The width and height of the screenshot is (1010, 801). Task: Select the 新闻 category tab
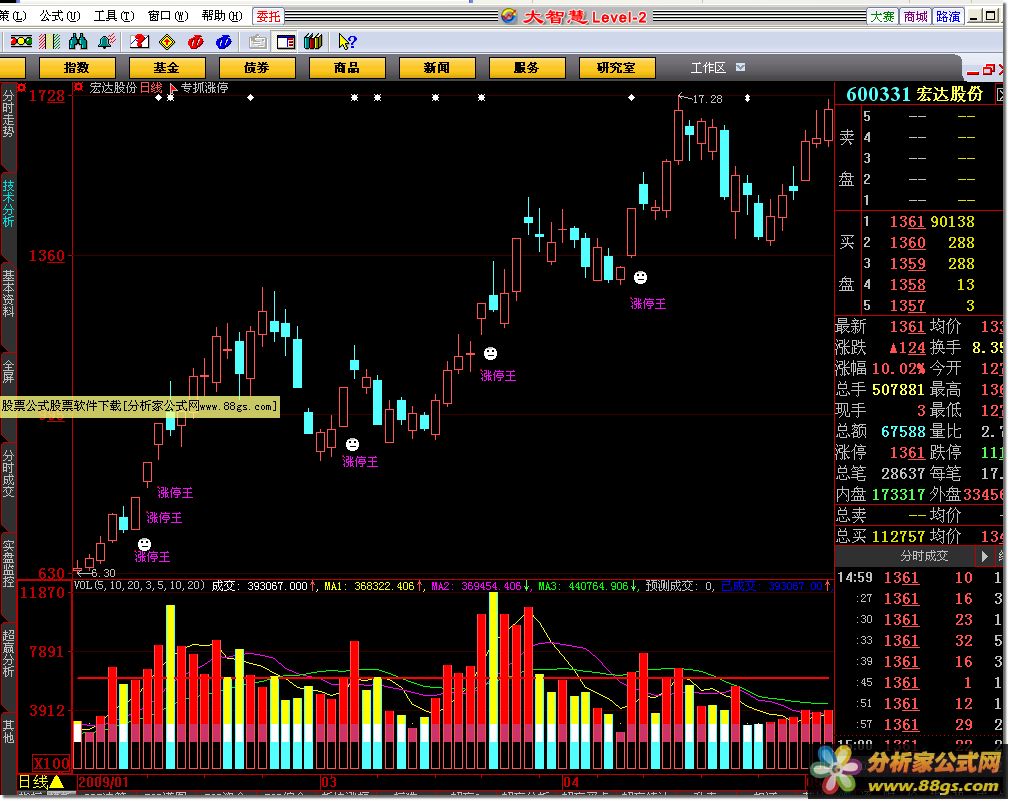point(437,68)
